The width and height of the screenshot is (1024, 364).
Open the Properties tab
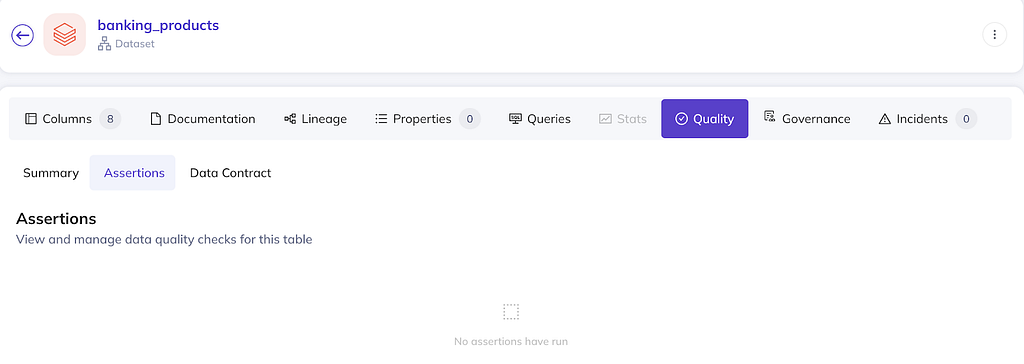tap(428, 119)
